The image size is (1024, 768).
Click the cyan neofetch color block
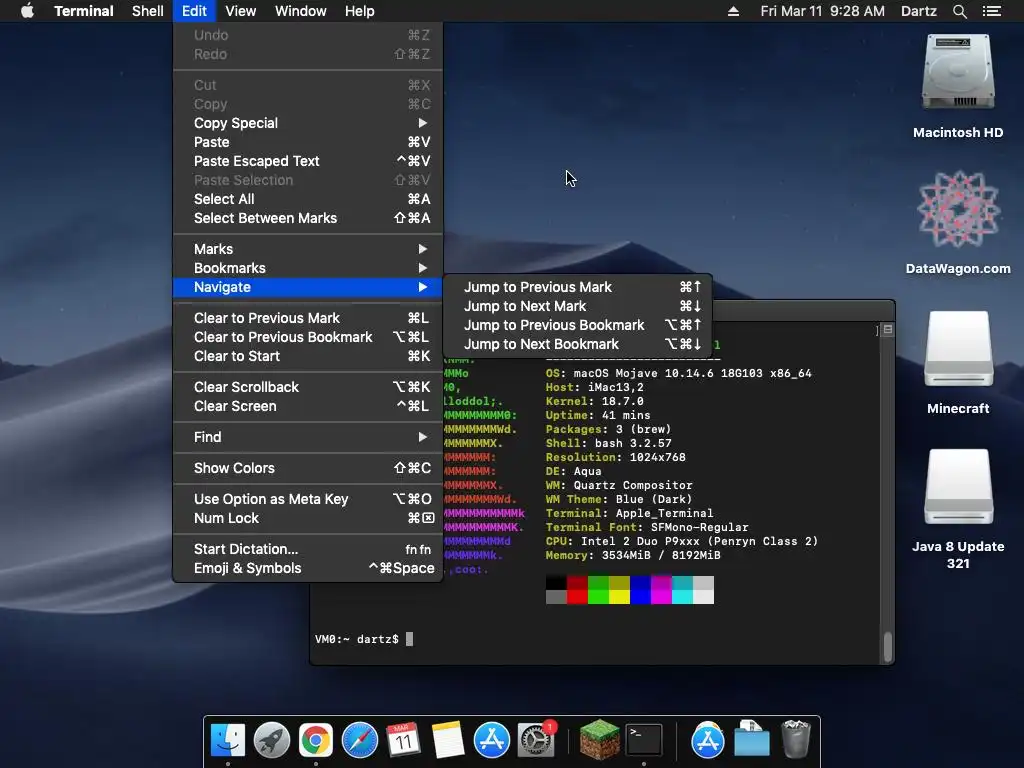[x=682, y=596]
